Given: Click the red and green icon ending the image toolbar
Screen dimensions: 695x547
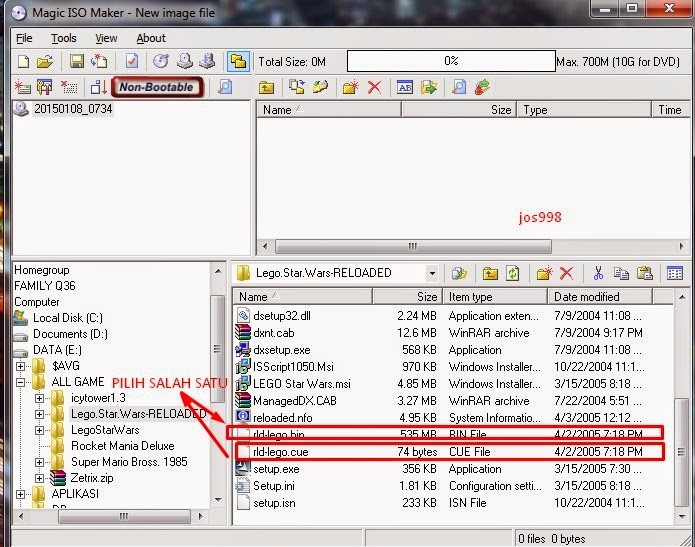Looking at the screenshot, I should point(482,87).
